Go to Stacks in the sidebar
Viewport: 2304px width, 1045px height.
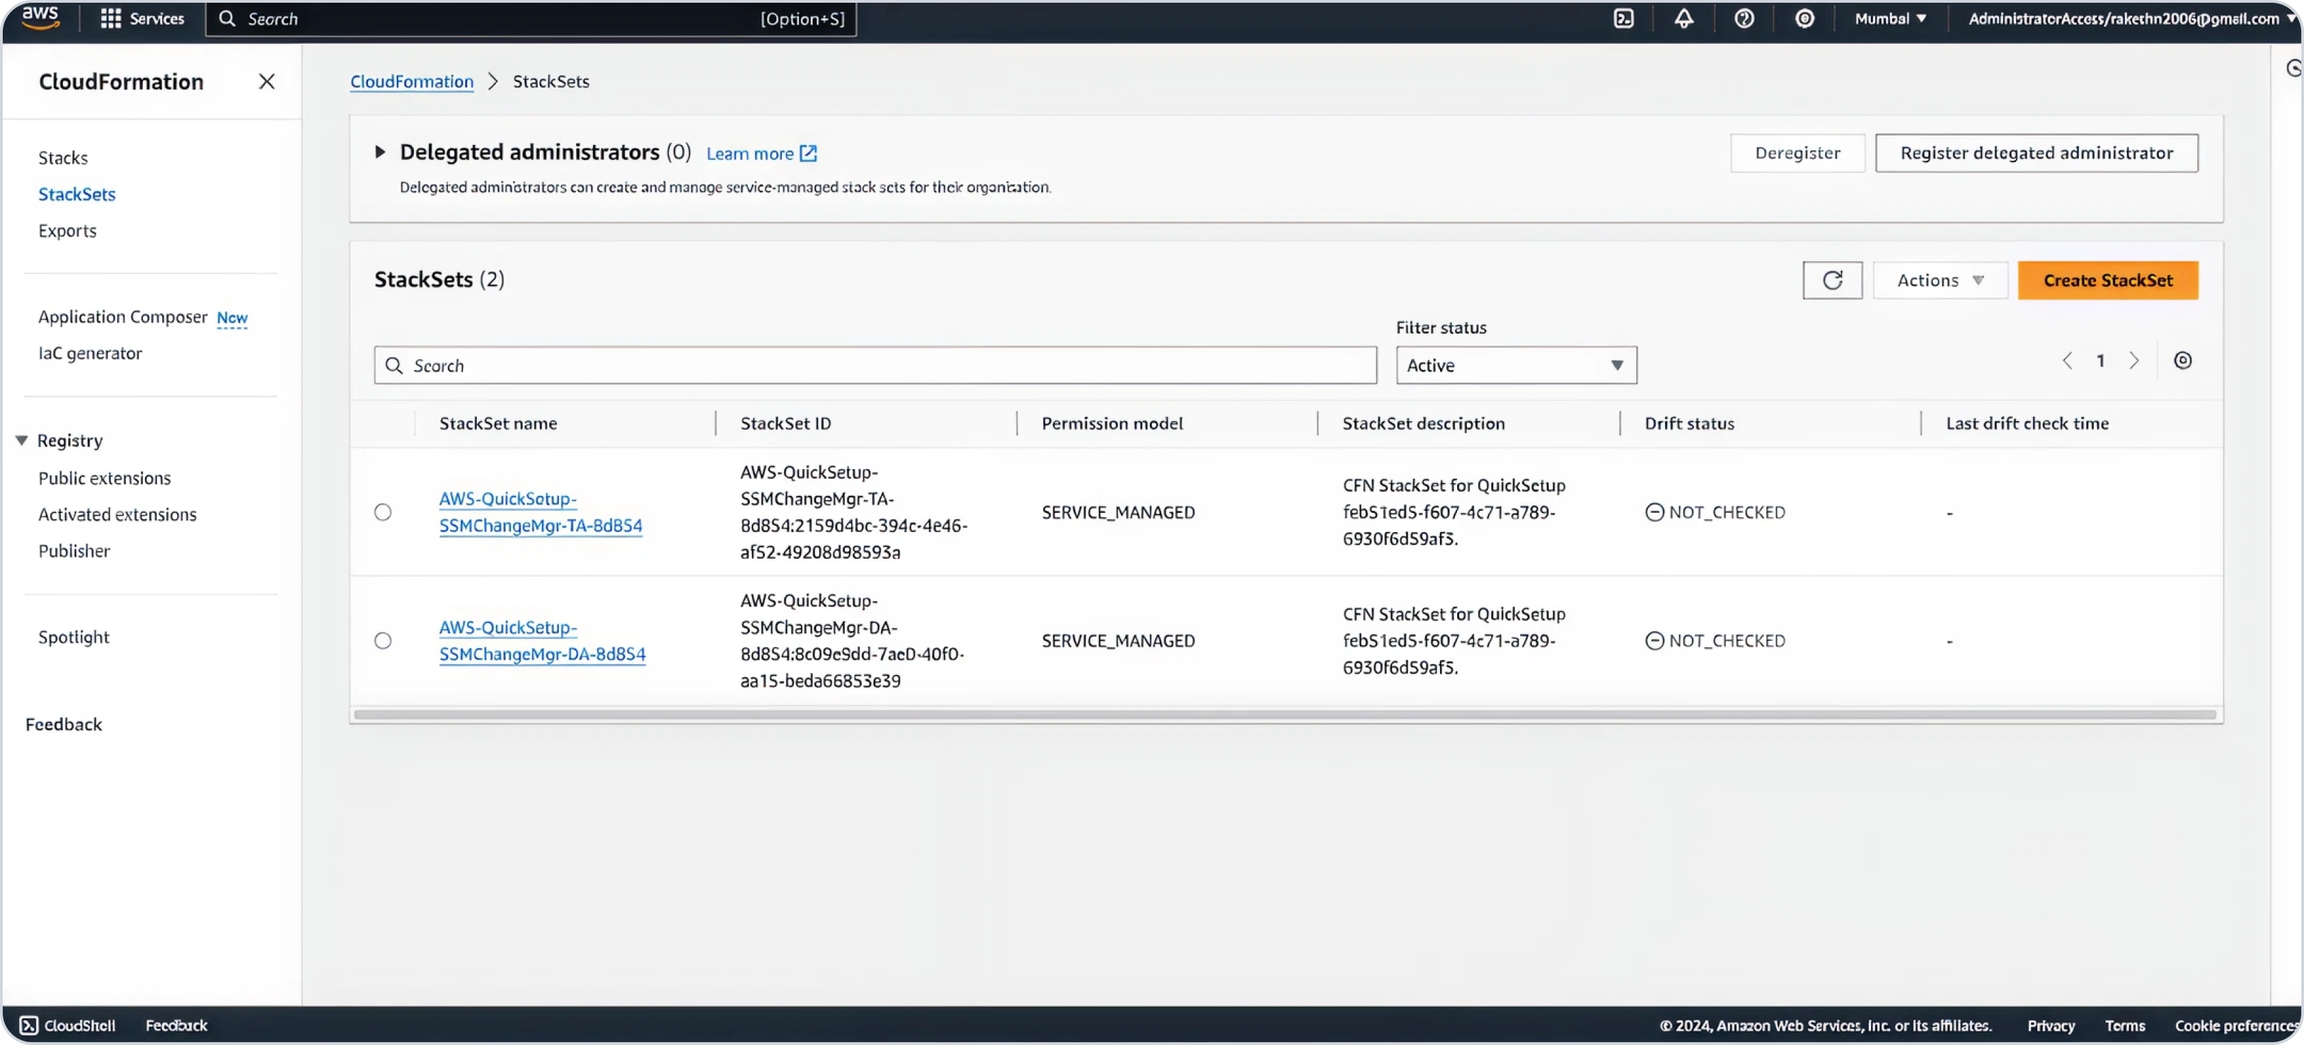point(63,158)
